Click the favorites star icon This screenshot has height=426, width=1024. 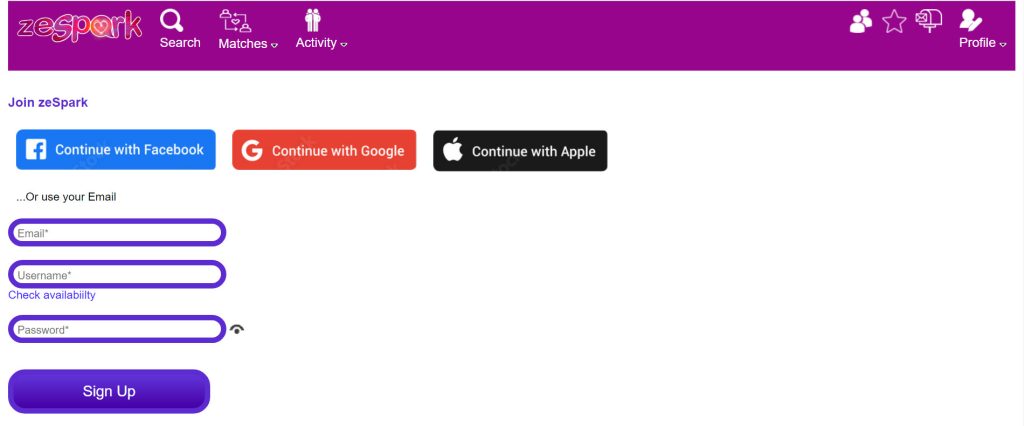(x=894, y=22)
